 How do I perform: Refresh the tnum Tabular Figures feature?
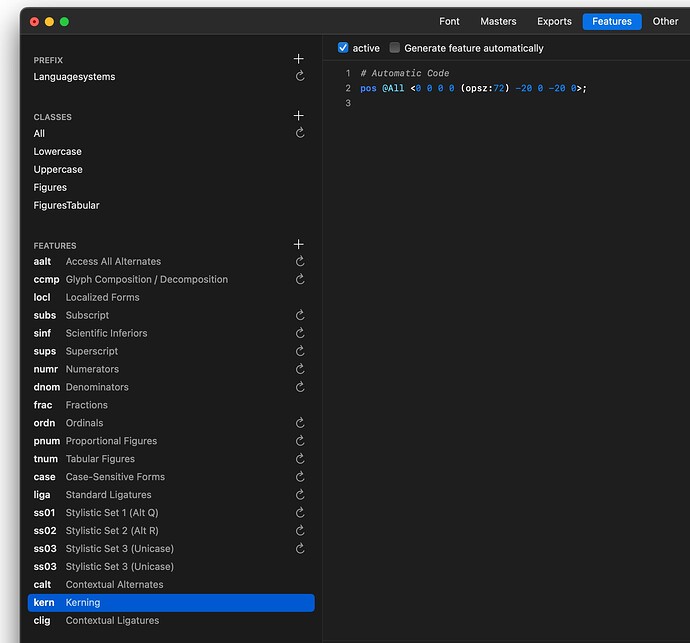point(299,459)
